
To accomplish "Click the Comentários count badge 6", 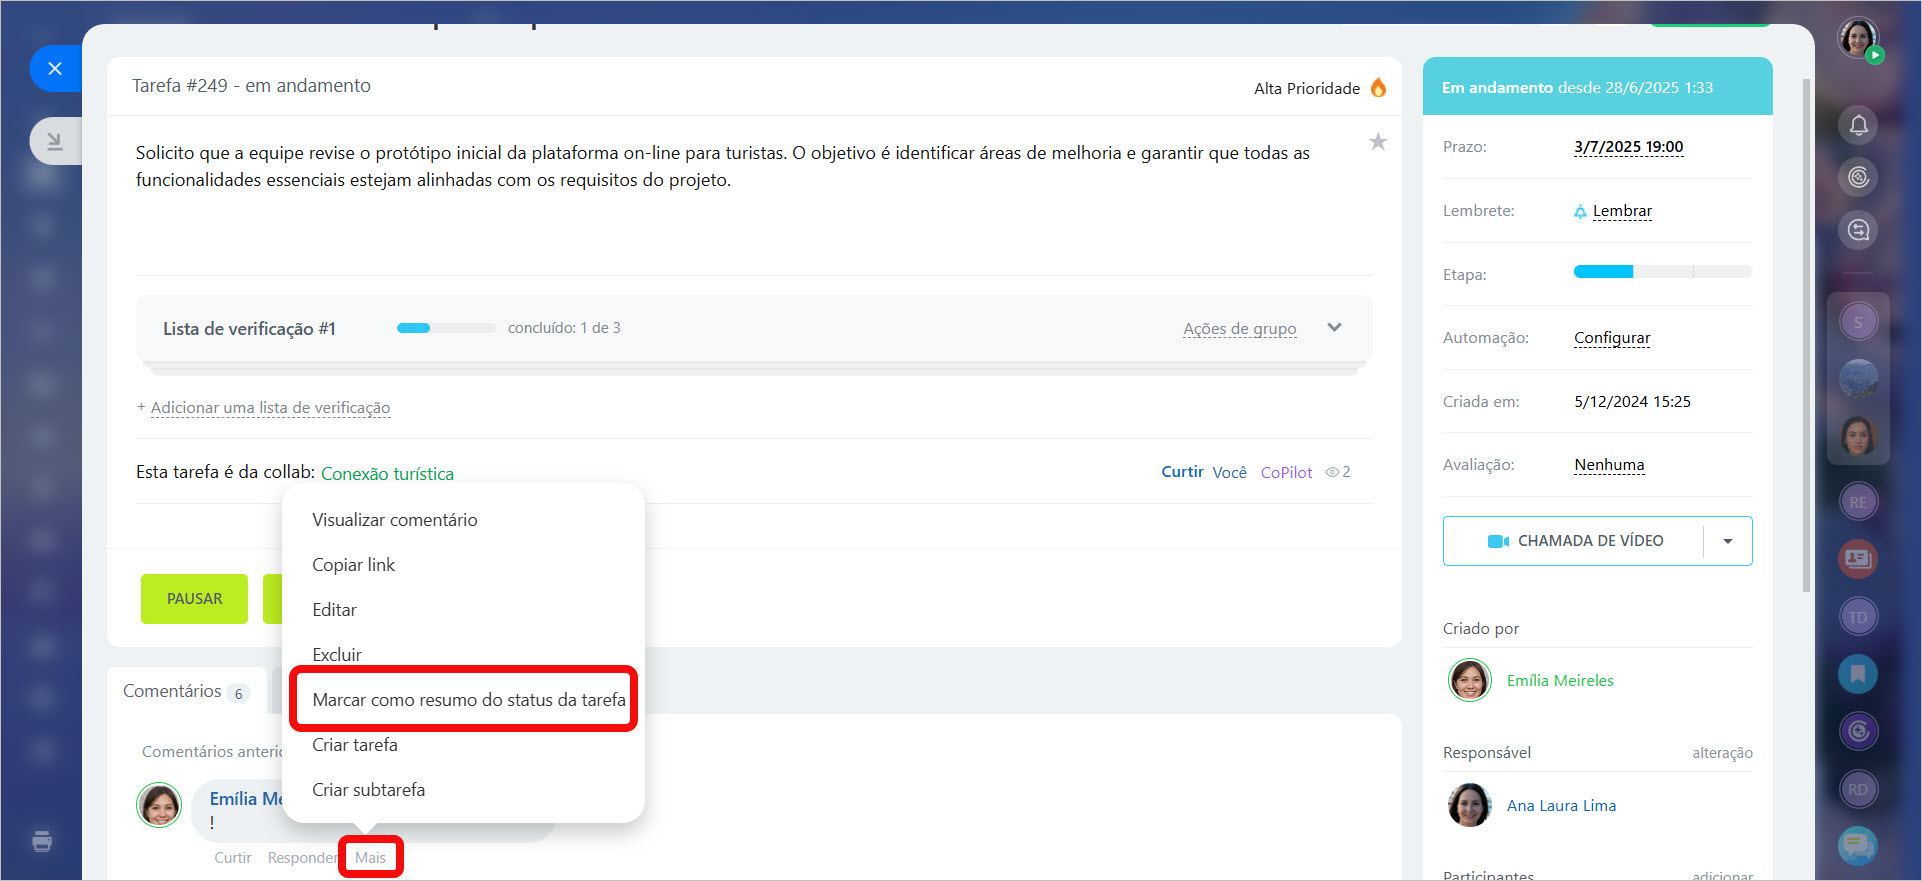I will (238, 693).
